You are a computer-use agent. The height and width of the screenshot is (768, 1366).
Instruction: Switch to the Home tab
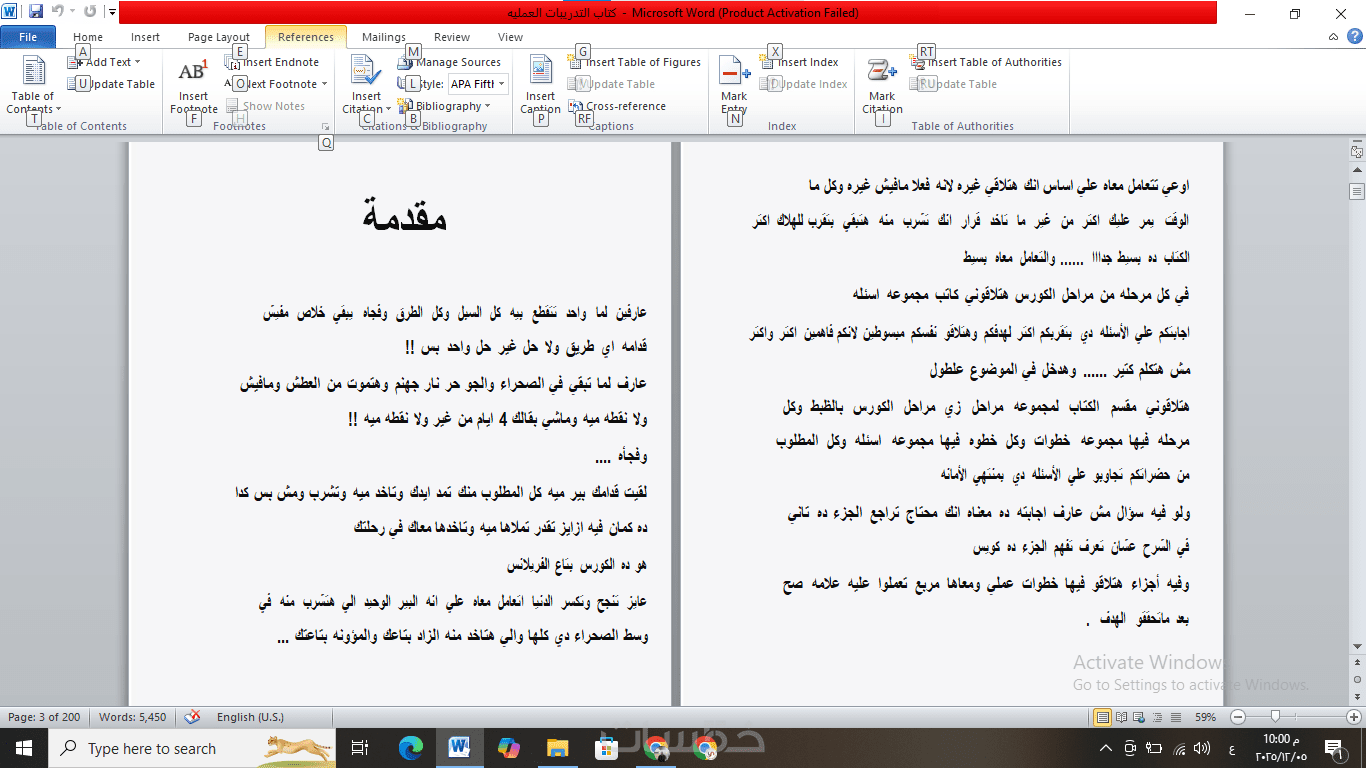88,37
